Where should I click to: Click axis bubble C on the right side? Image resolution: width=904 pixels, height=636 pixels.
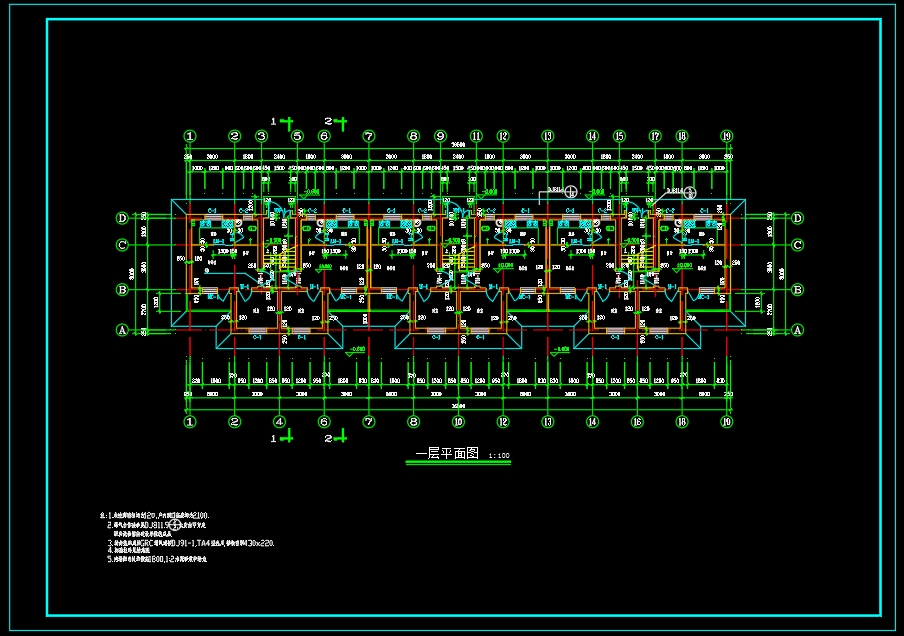(x=798, y=245)
